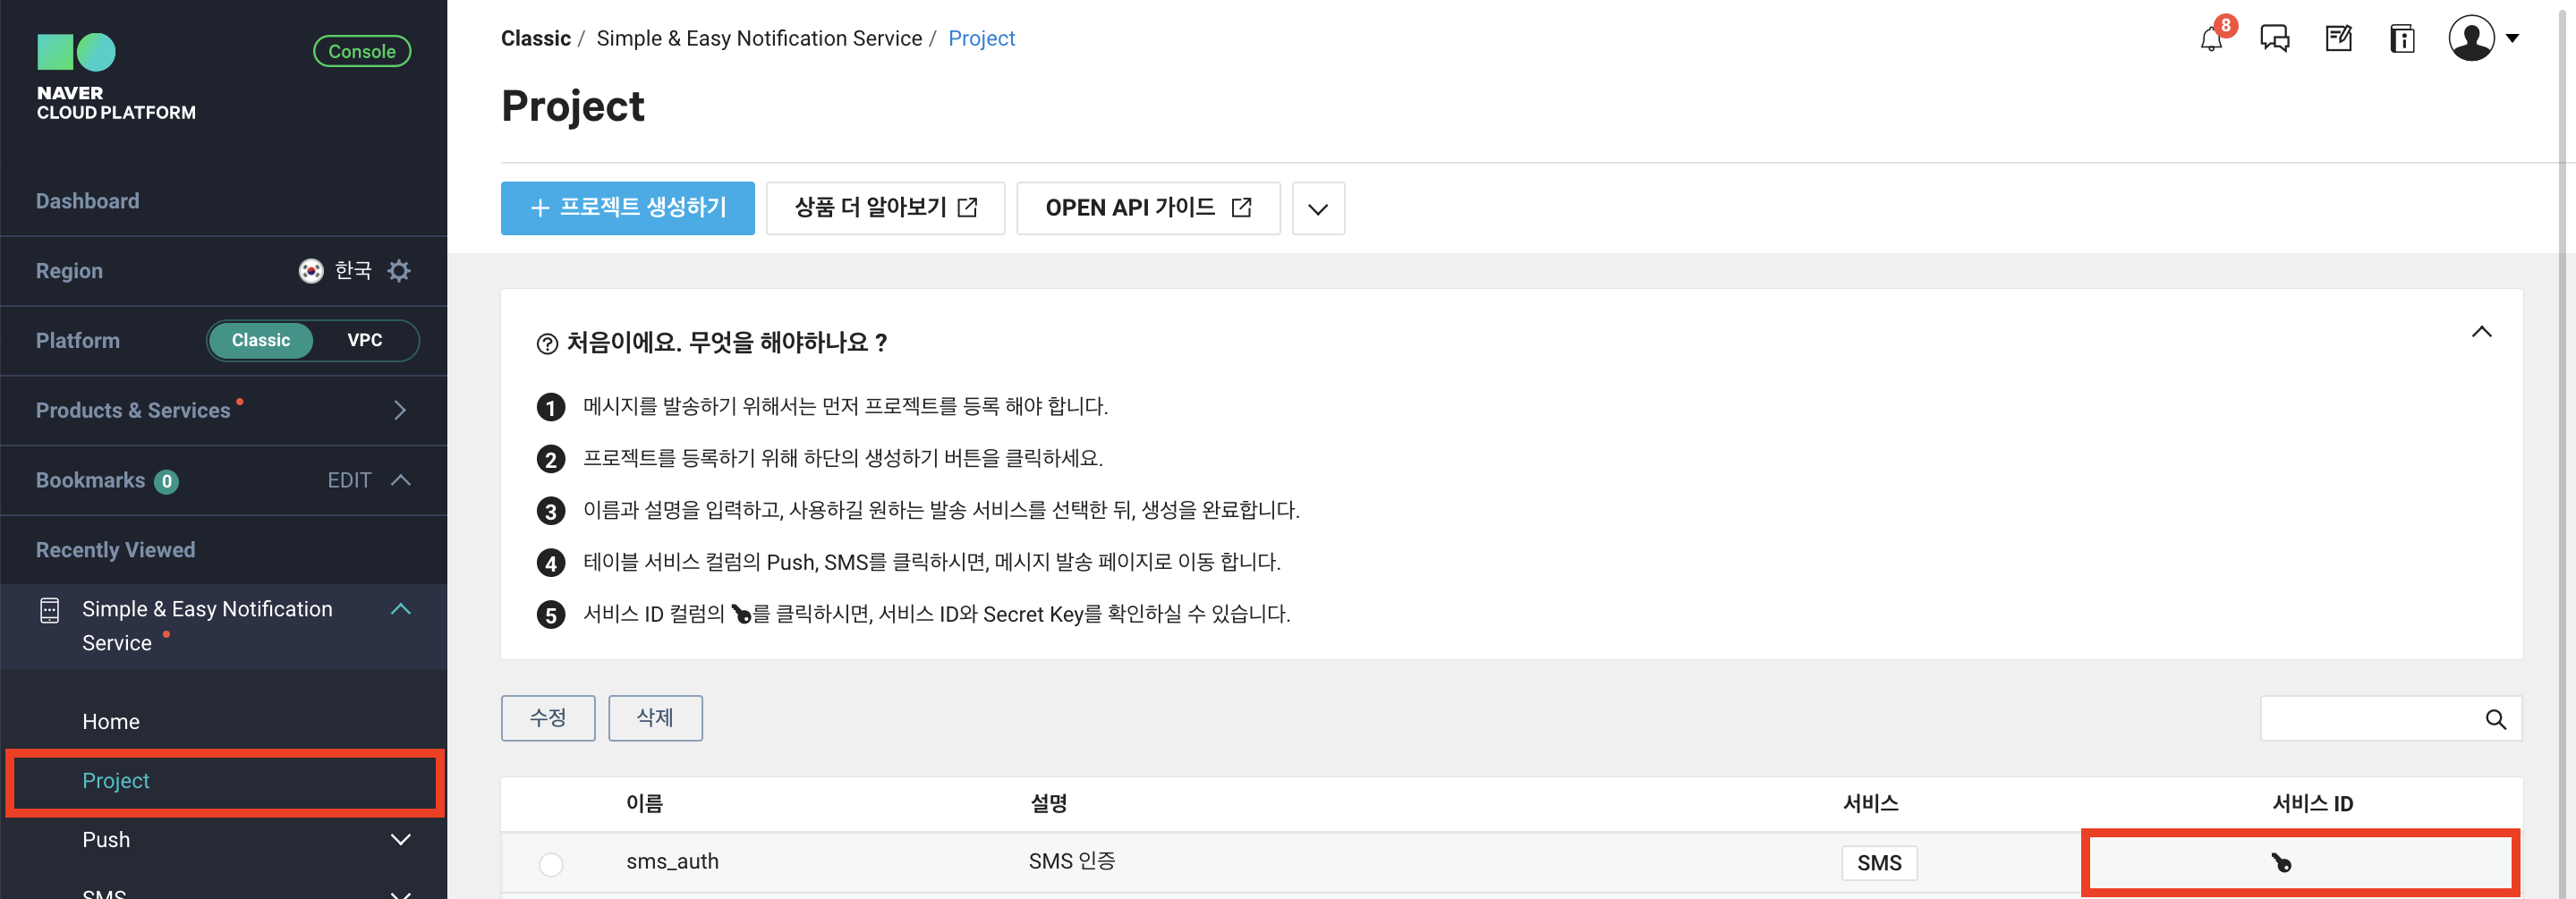Click the 프로젝트 생성하기 button
The height and width of the screenshot is (899, 2576).
(x=627, y=208)
